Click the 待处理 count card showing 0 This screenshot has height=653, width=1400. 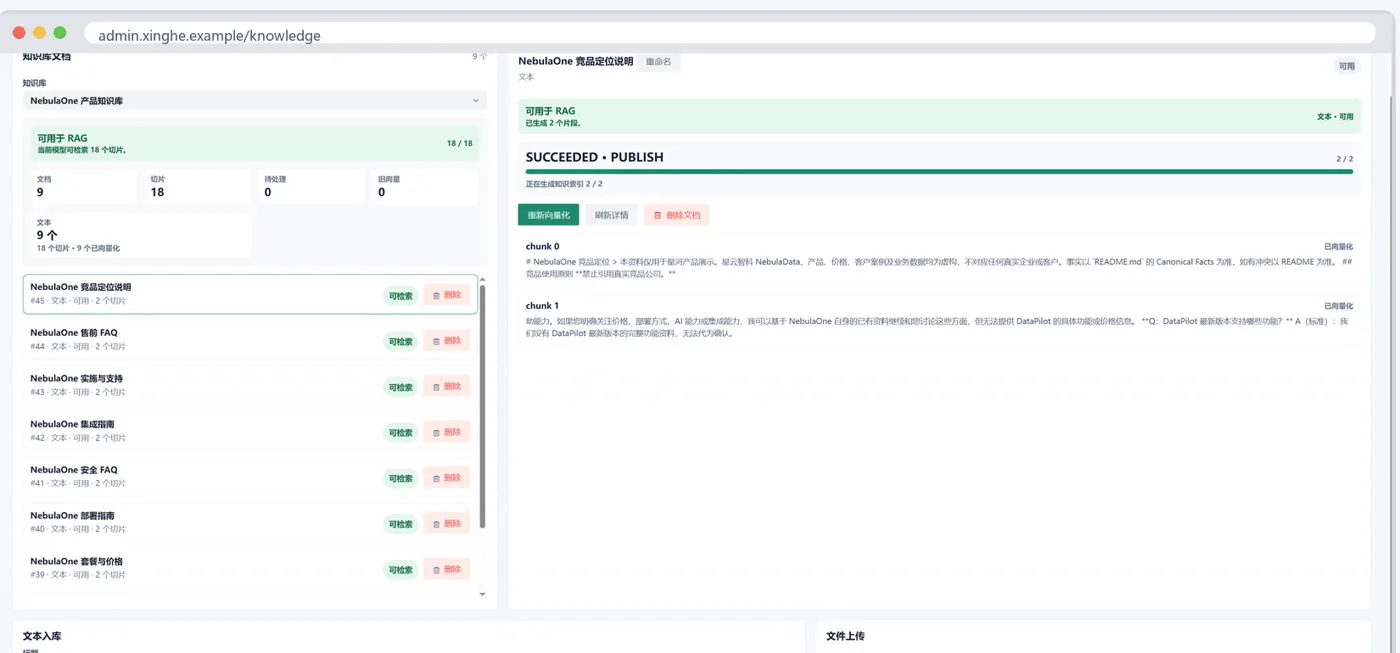(x=311, y=187)
